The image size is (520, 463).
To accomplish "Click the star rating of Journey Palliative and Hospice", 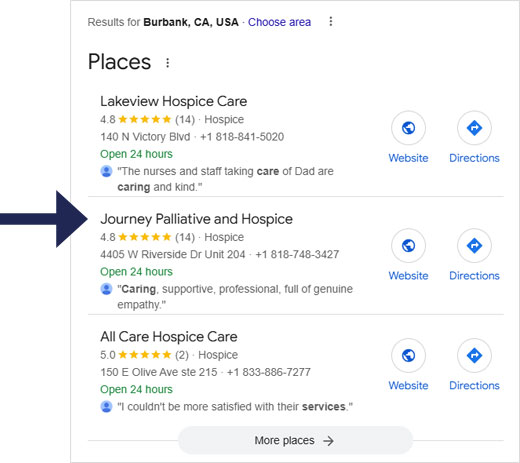I will point(145,237).
